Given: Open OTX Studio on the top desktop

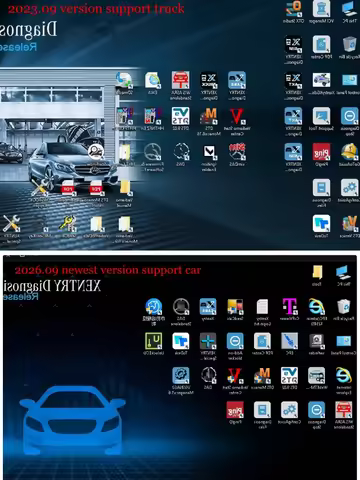Looking at the screenshot, I should click(x=293, y=9).
